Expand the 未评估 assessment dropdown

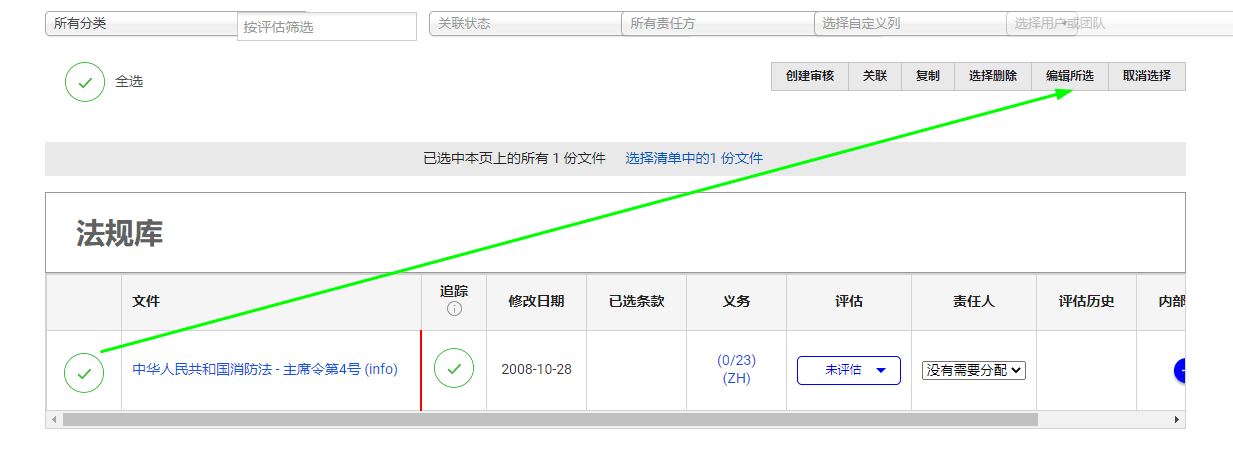coord(848,370)
